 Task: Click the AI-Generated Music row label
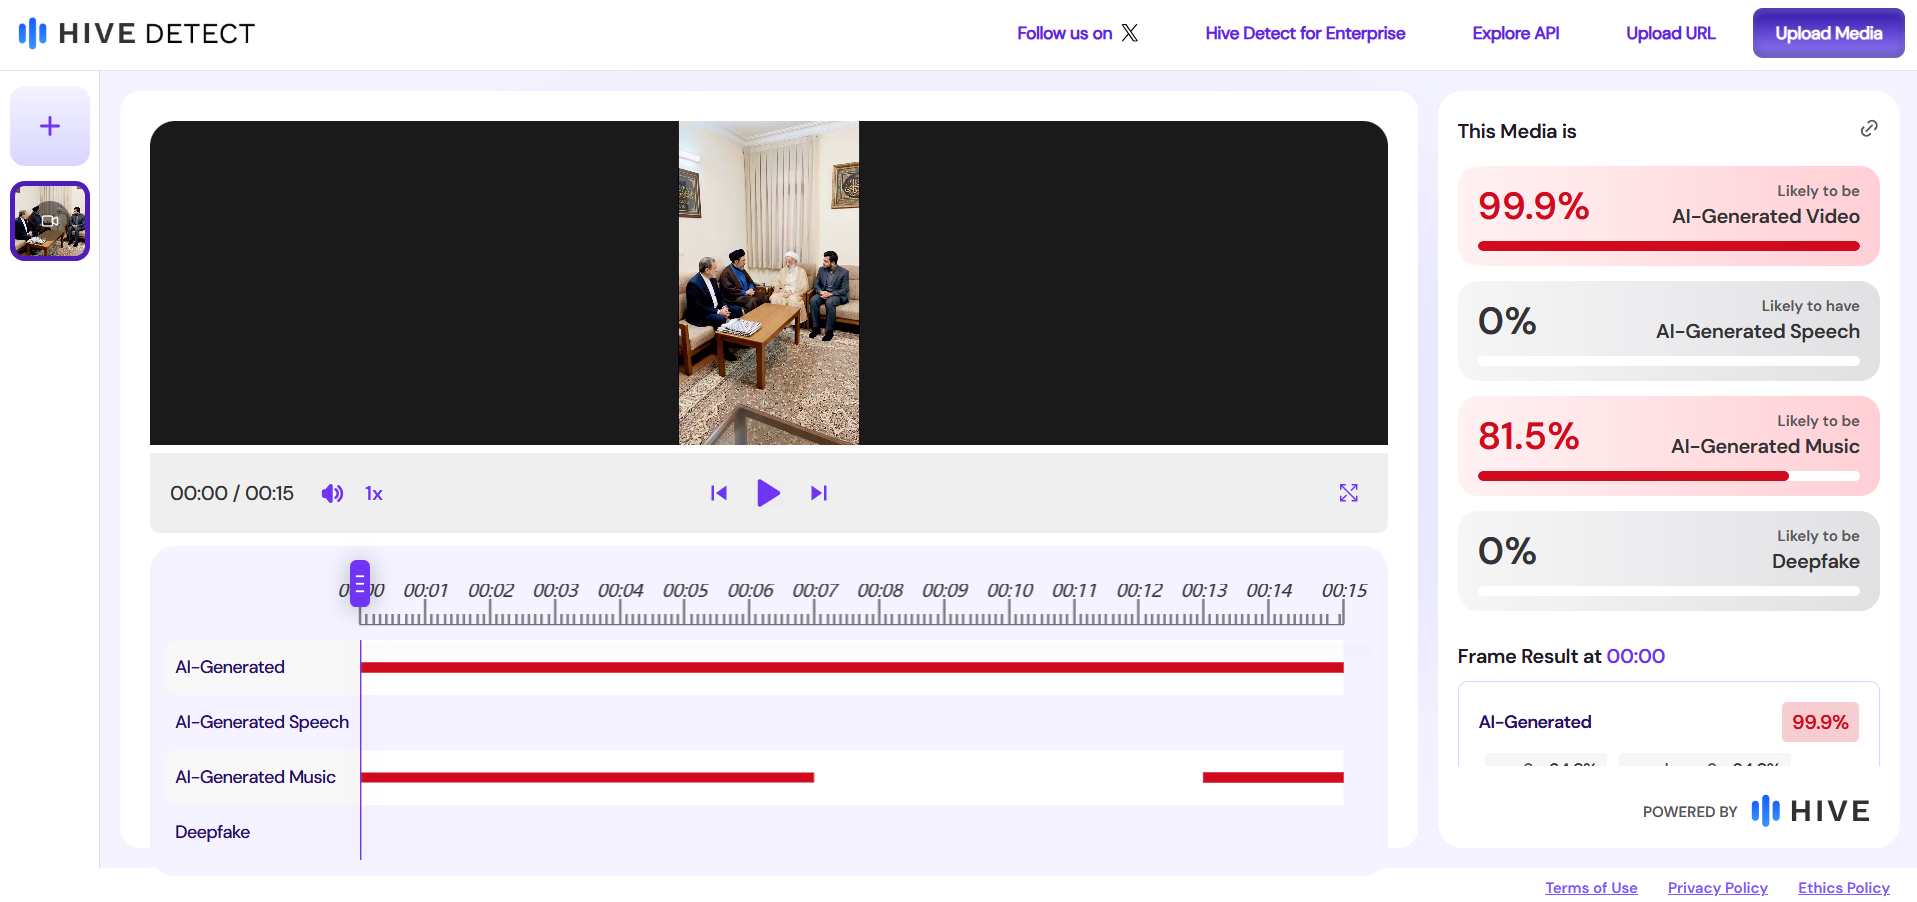255,777
